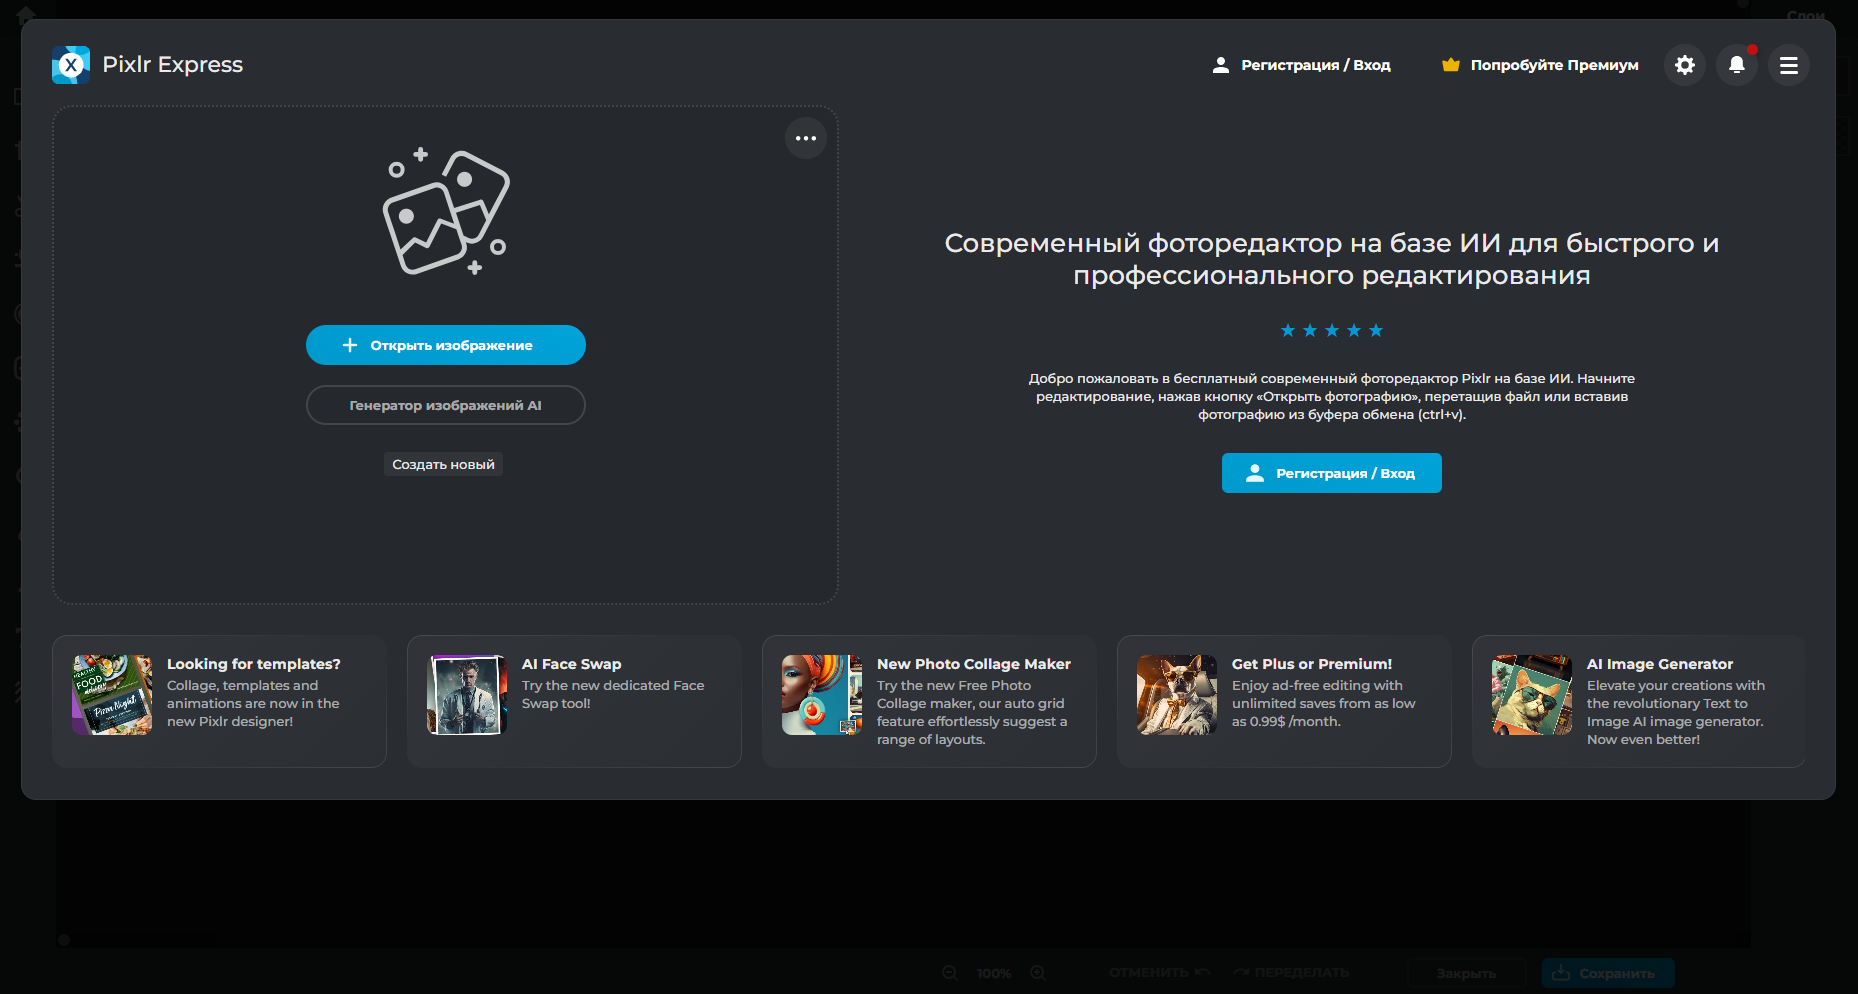Click ОТМЕНИТЬ undo in background editor
Image resolution: width=1858 pixels, height=994 pixels.
1160,972
